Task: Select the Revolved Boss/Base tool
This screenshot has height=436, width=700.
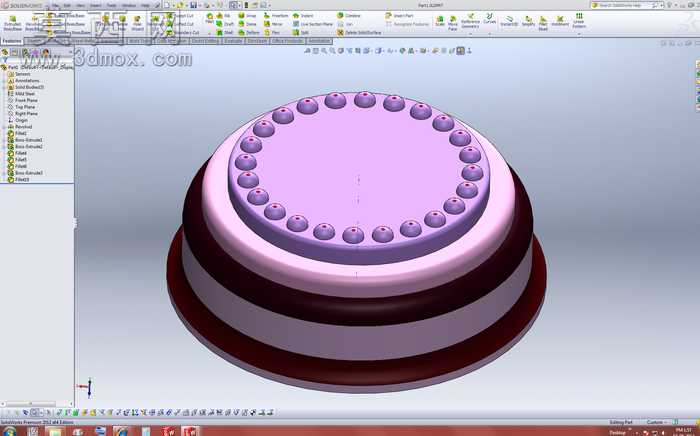Action: (x=33, y=23)
